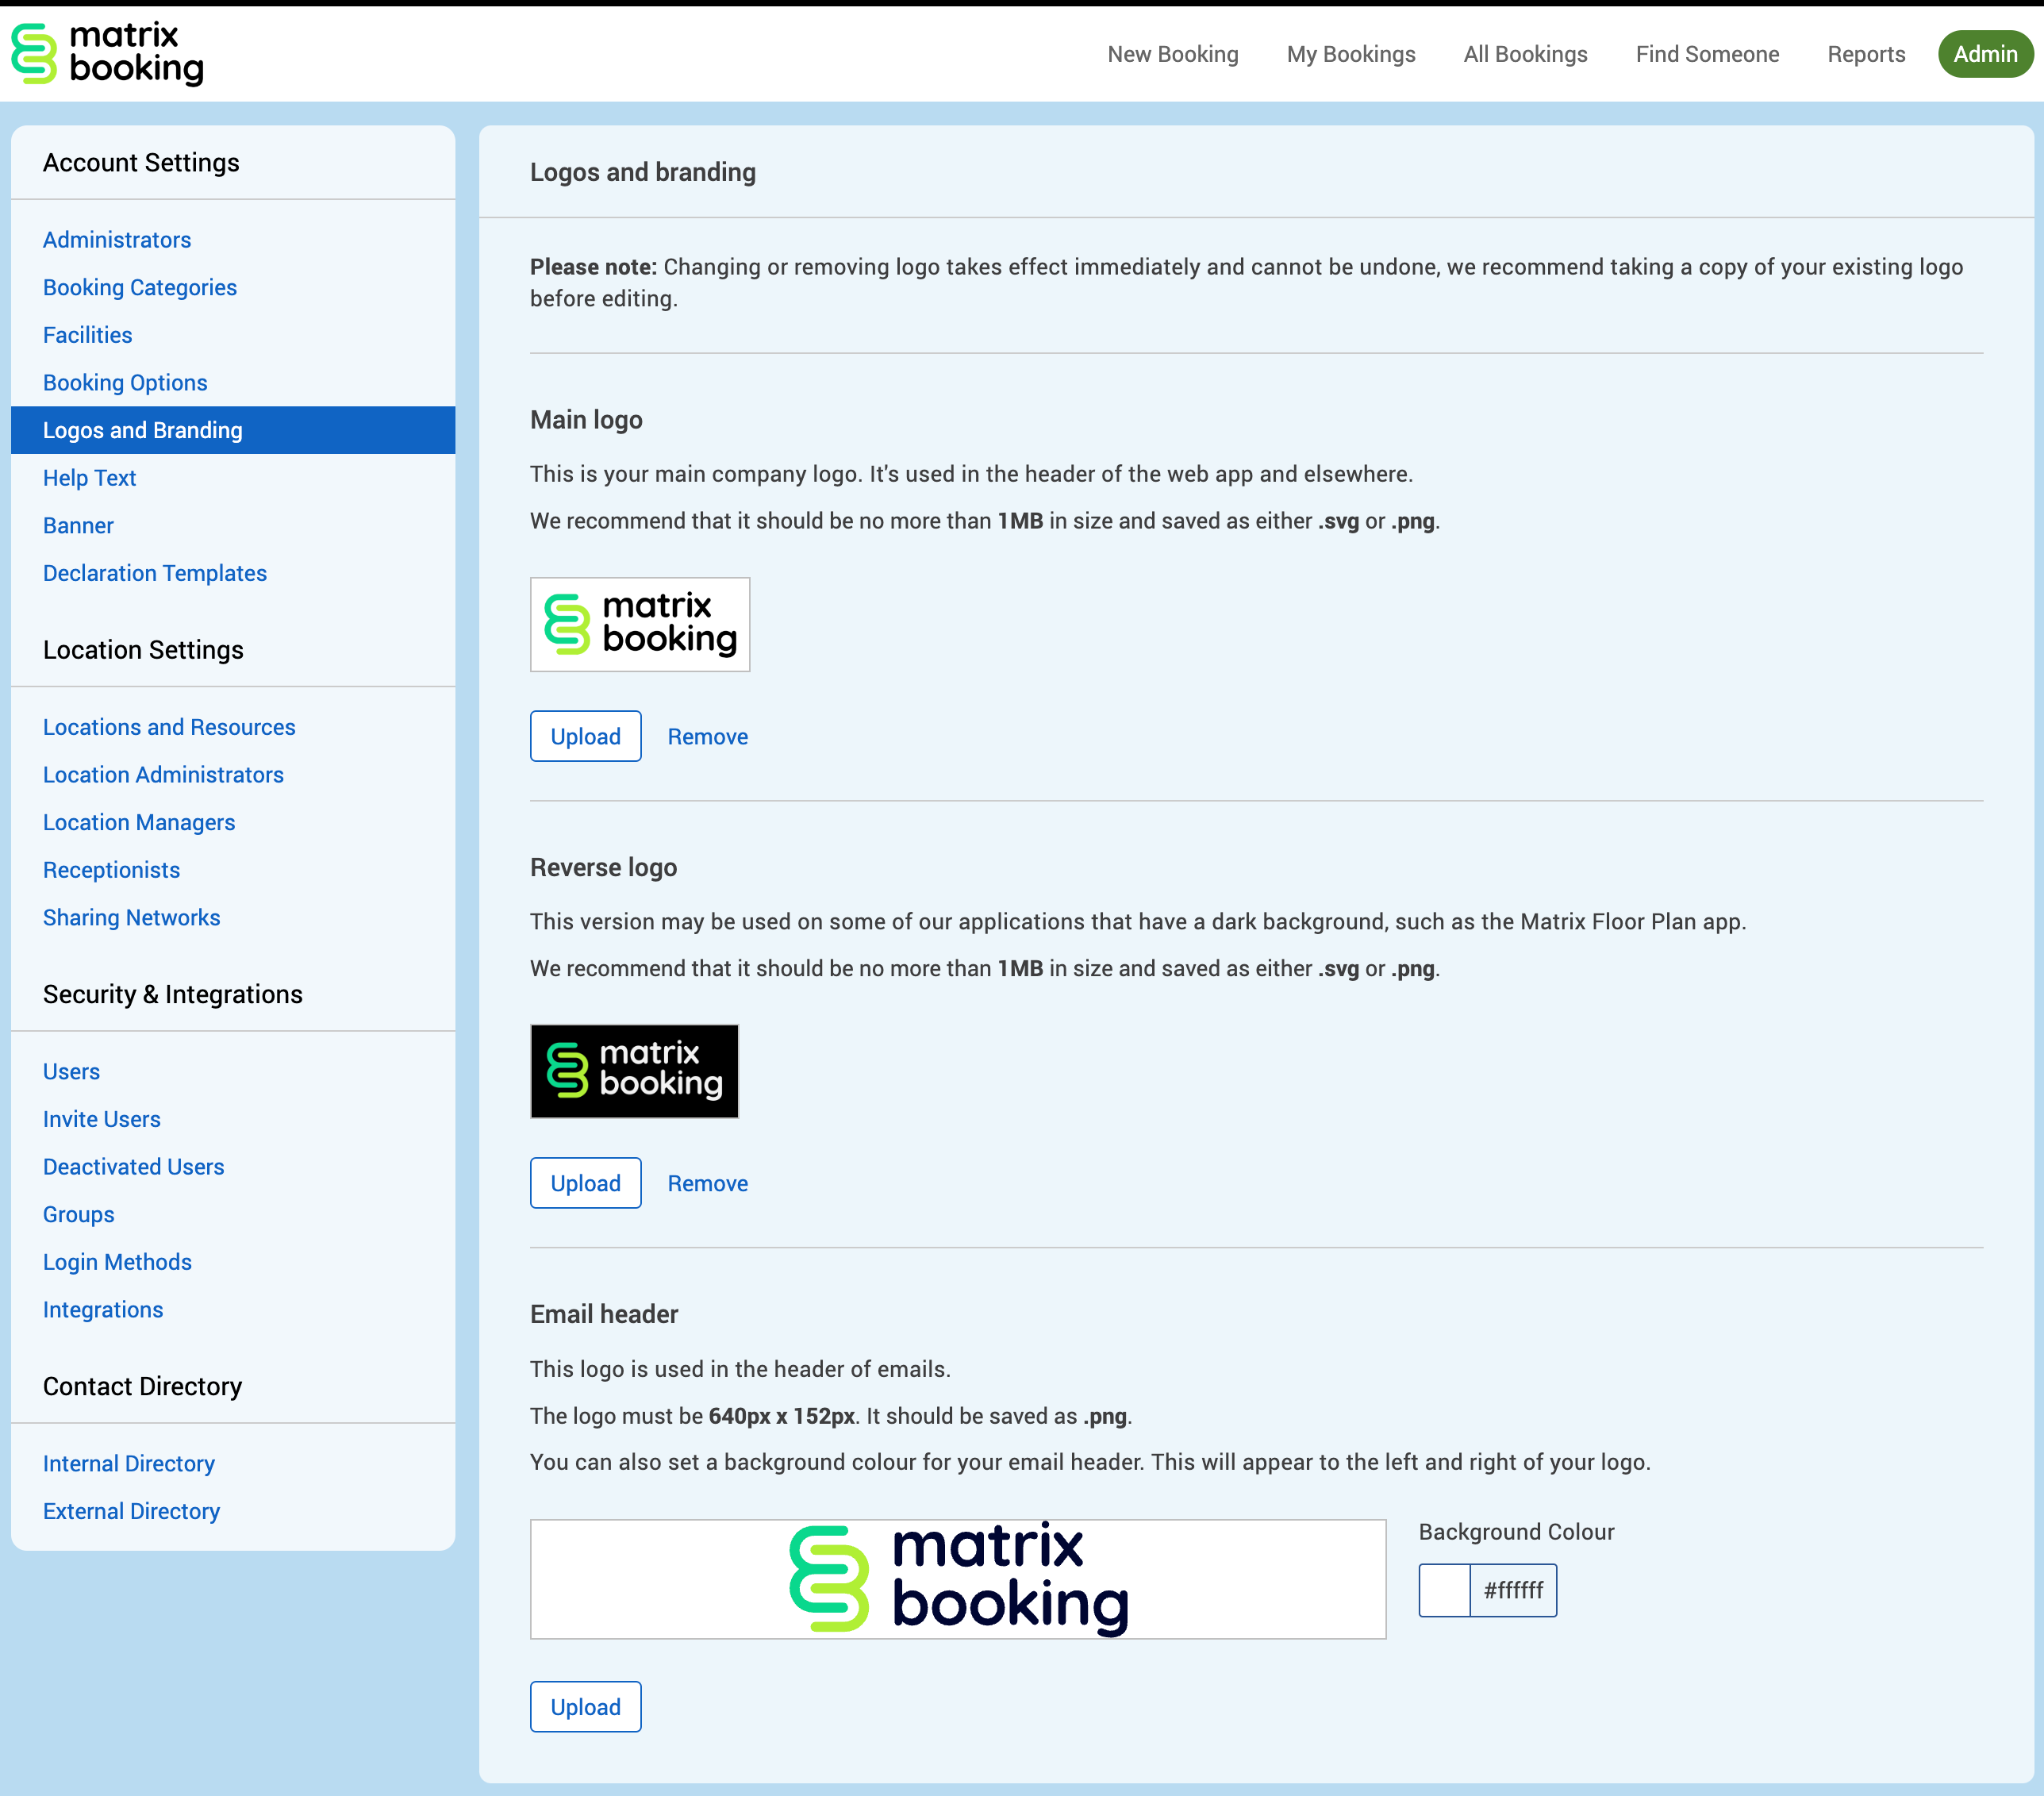
Task: Navigate to Find Someone
Action: (x=1706, y=54)
